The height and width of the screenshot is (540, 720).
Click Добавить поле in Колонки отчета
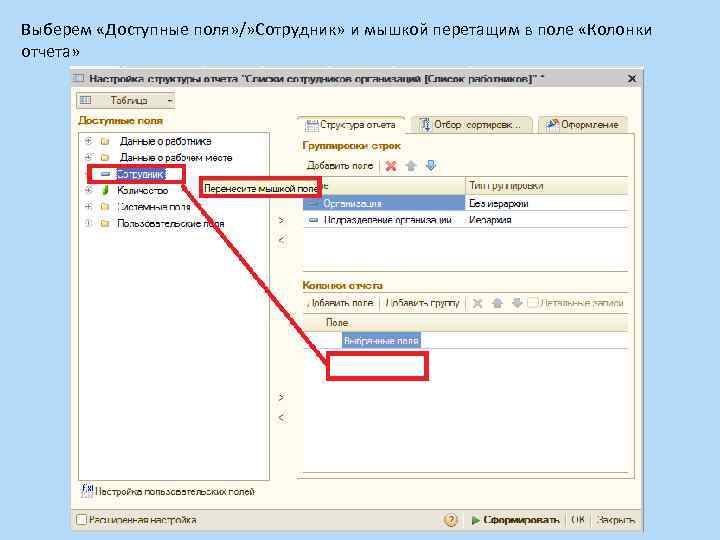pos(341,303)
